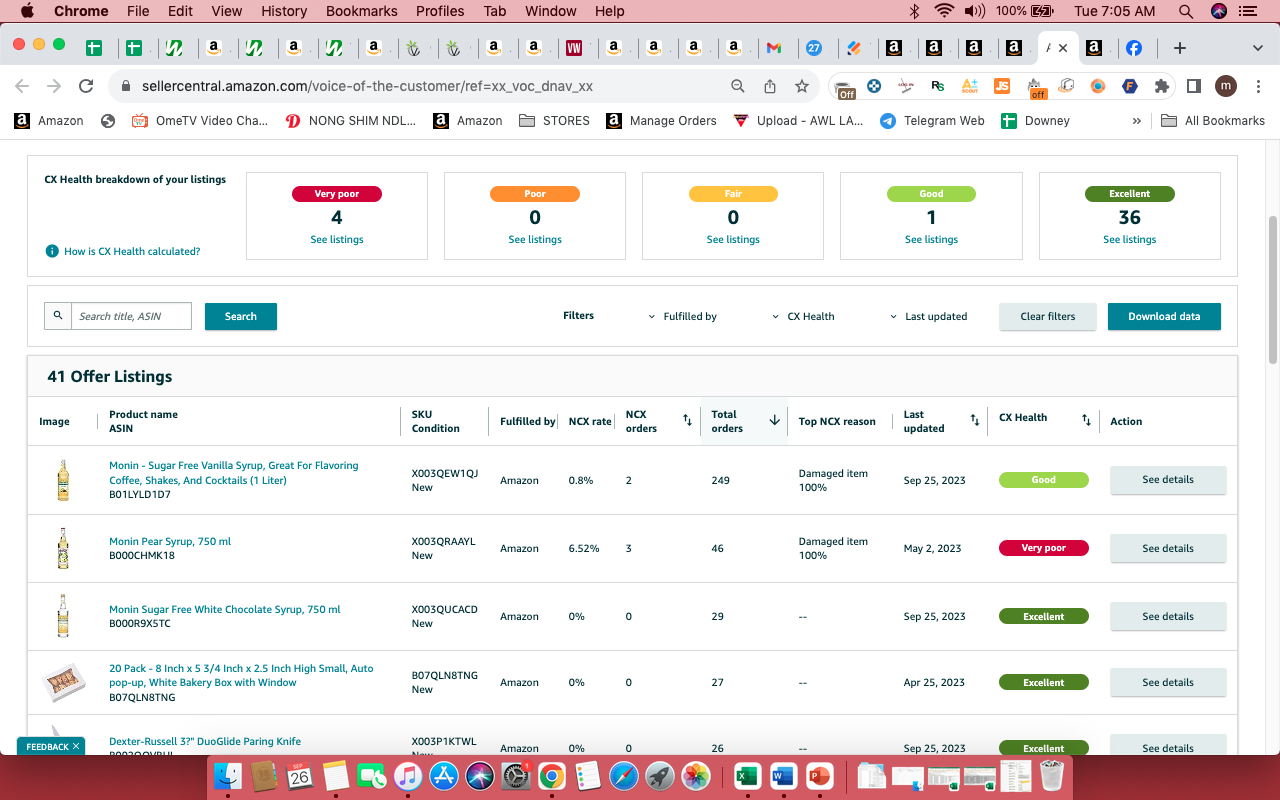Image resolution: width=1280 pixels, height=800 pixels.
Task: Sort listings by Total orders arrow
Action: (774, 421)
